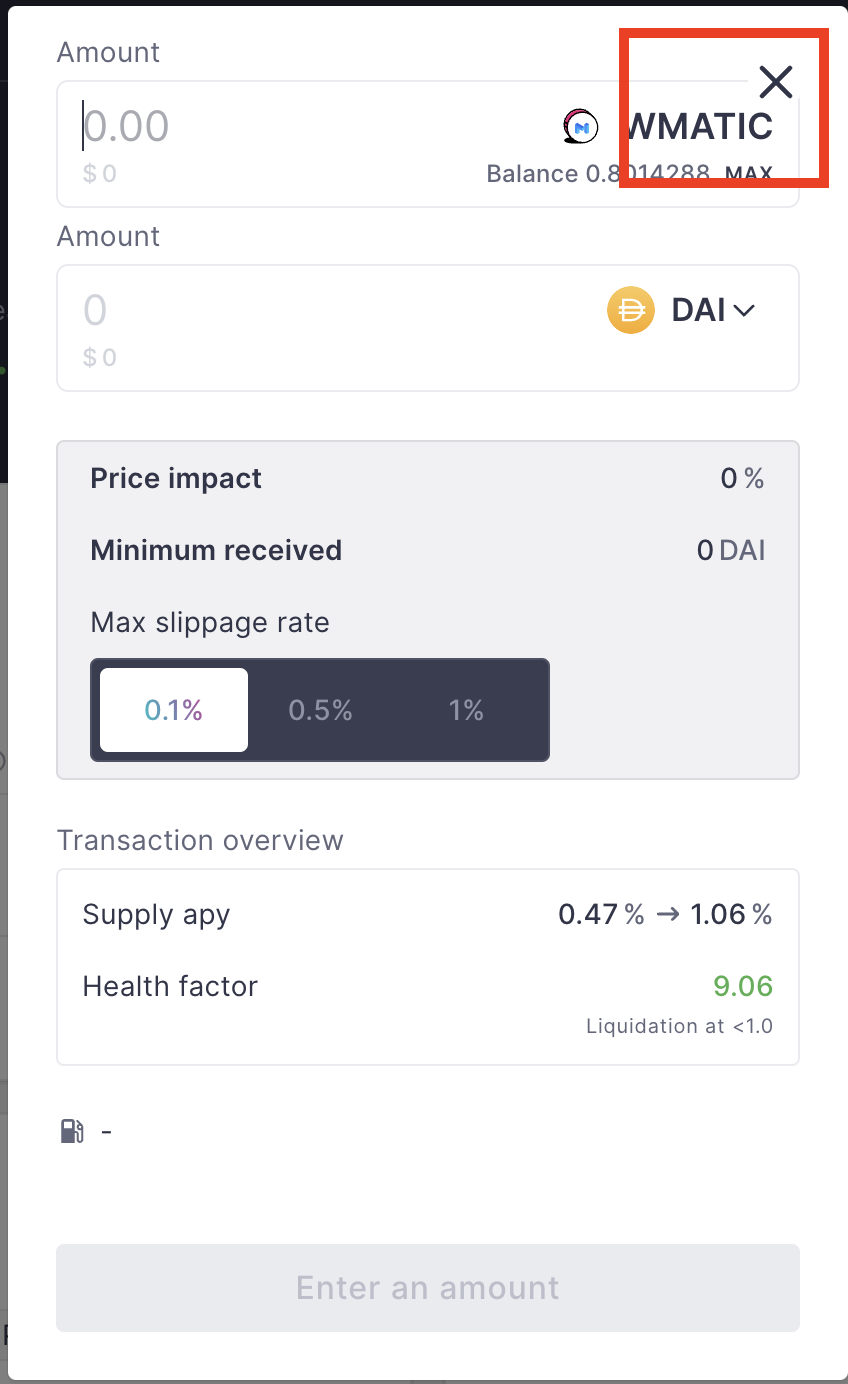Click the gas pump icon
The height and width of the screenshot is (1384, 848).
[70, 1131]
